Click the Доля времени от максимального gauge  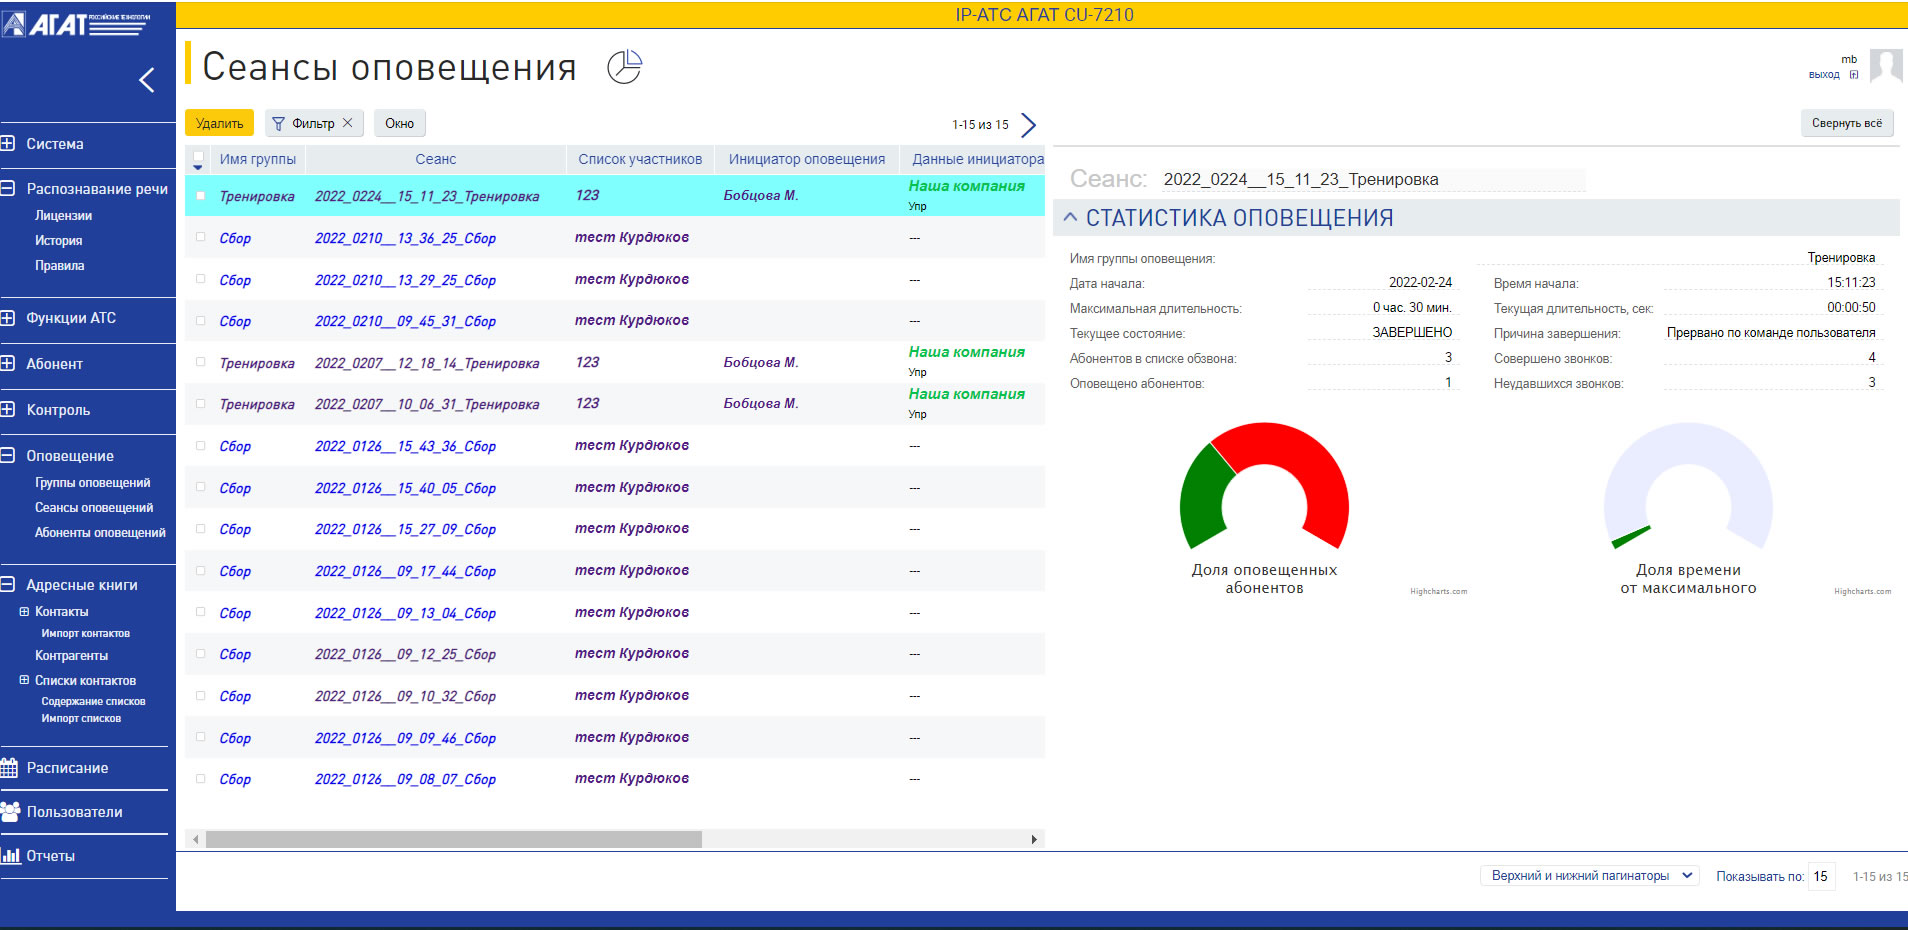[x=1688, y=486]
